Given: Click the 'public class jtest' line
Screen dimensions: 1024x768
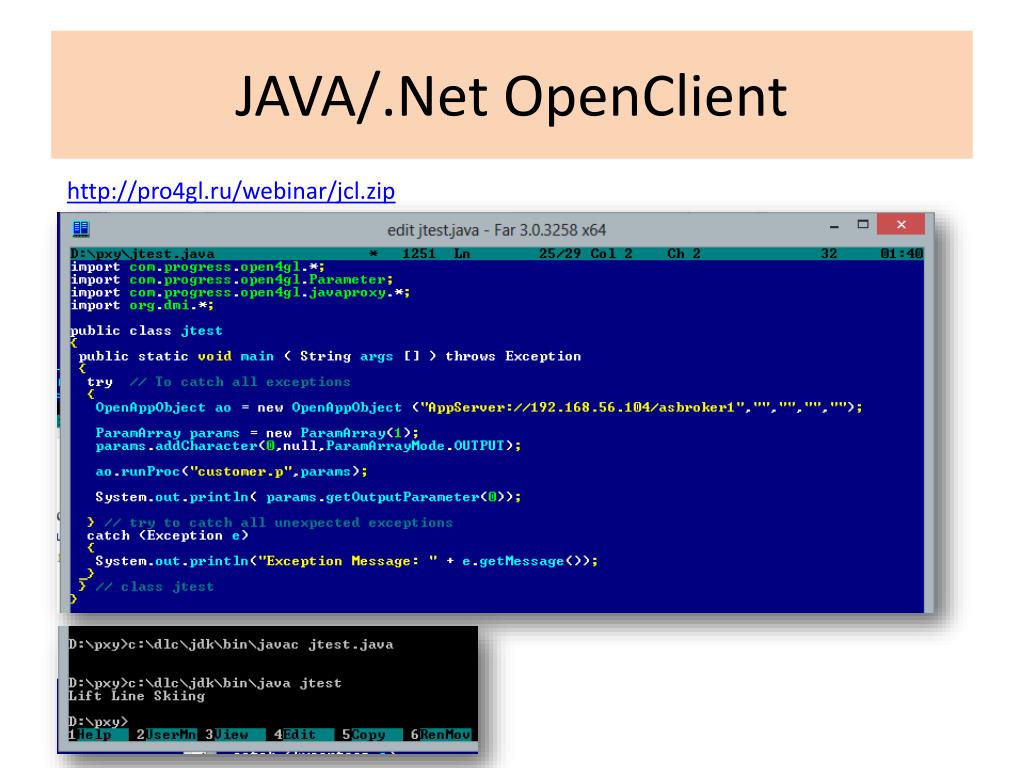Looking at the screenshot, I should 146,330.
